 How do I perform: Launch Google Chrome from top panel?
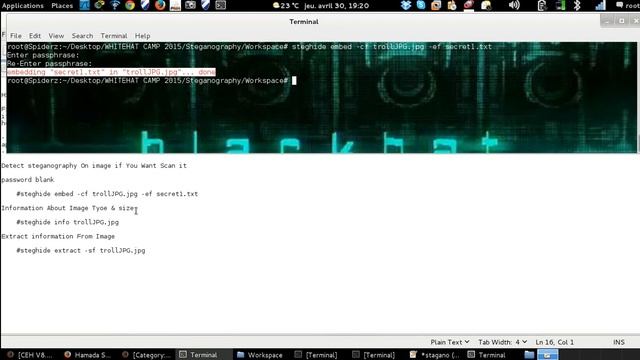[x=130, y=5]
